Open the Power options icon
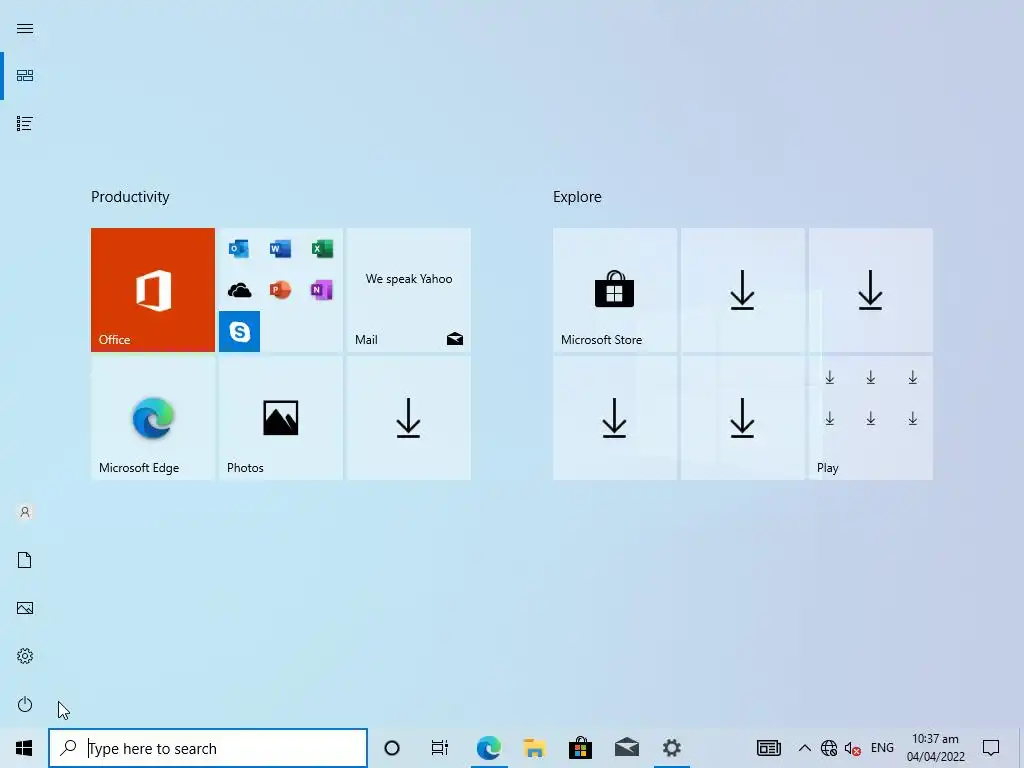 [25, 704]
